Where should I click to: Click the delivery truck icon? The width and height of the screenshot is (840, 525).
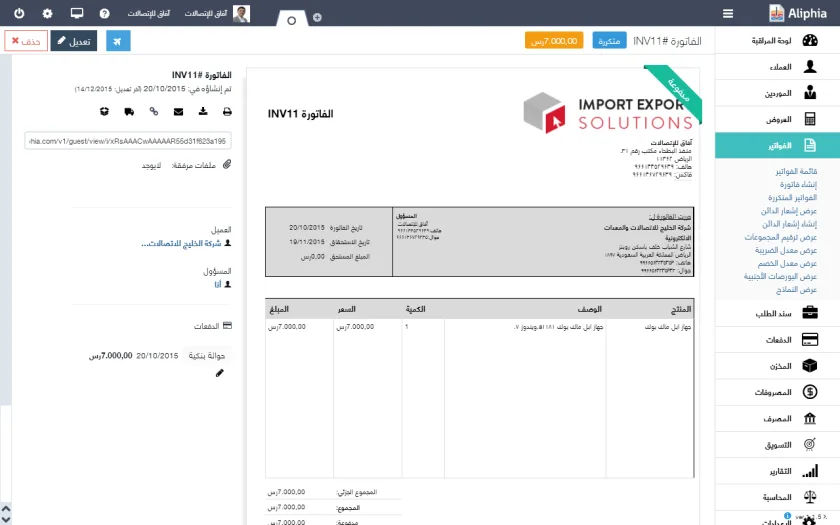click(129, 111)
